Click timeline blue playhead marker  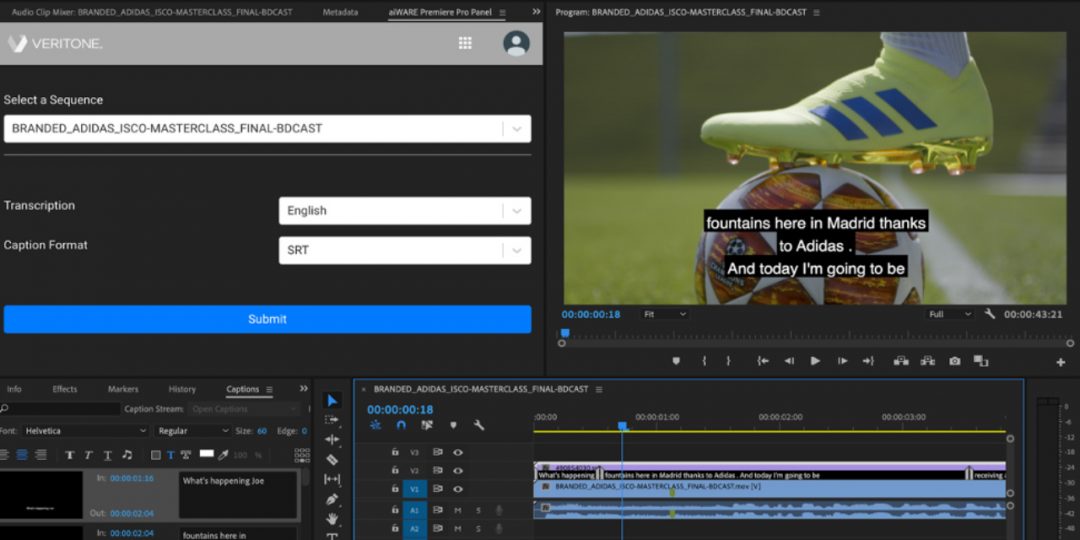point(623,426)
